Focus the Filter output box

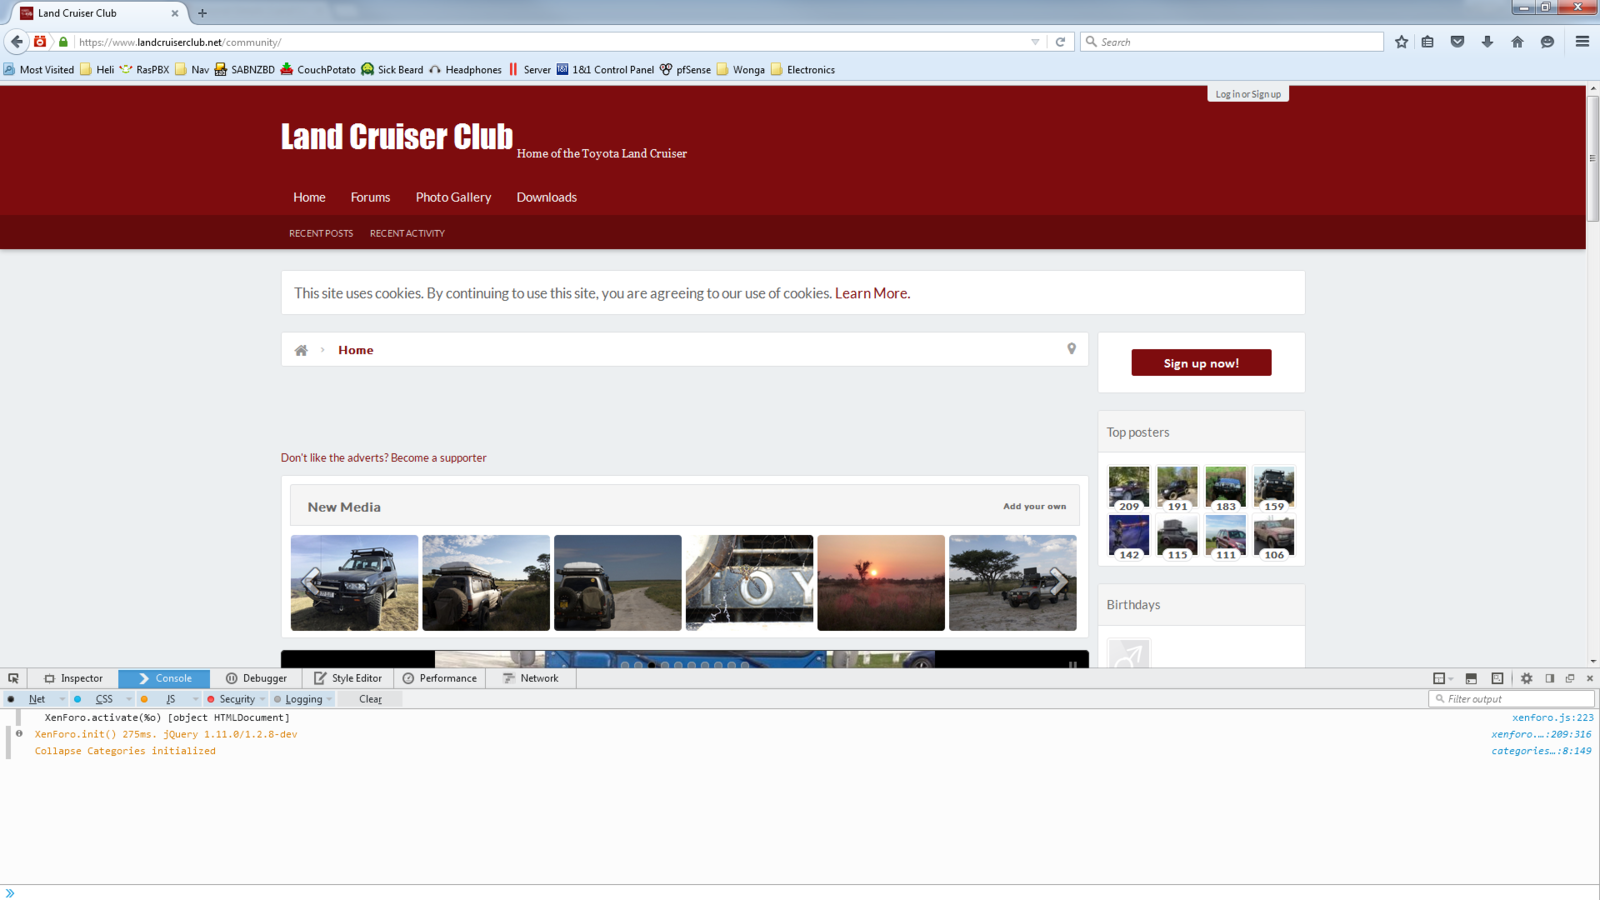point(1512,699)
